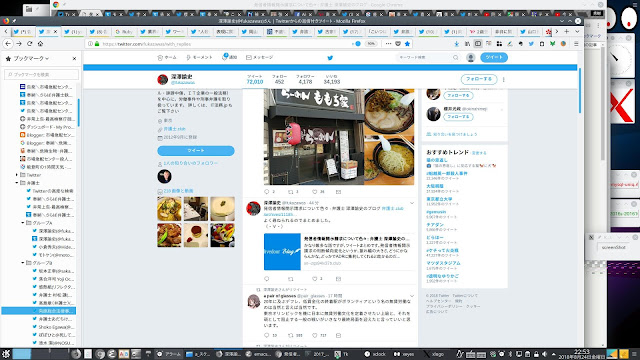
Task: Click the Twitter bird logo in navigation
Action: click(x=330, y=58)
